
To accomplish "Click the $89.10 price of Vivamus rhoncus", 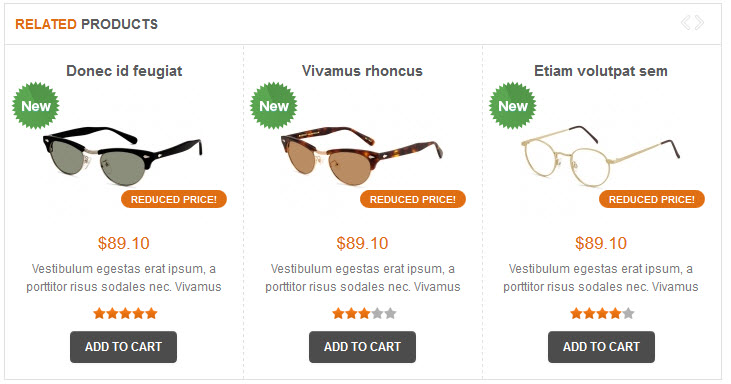I will coord(362,243).
